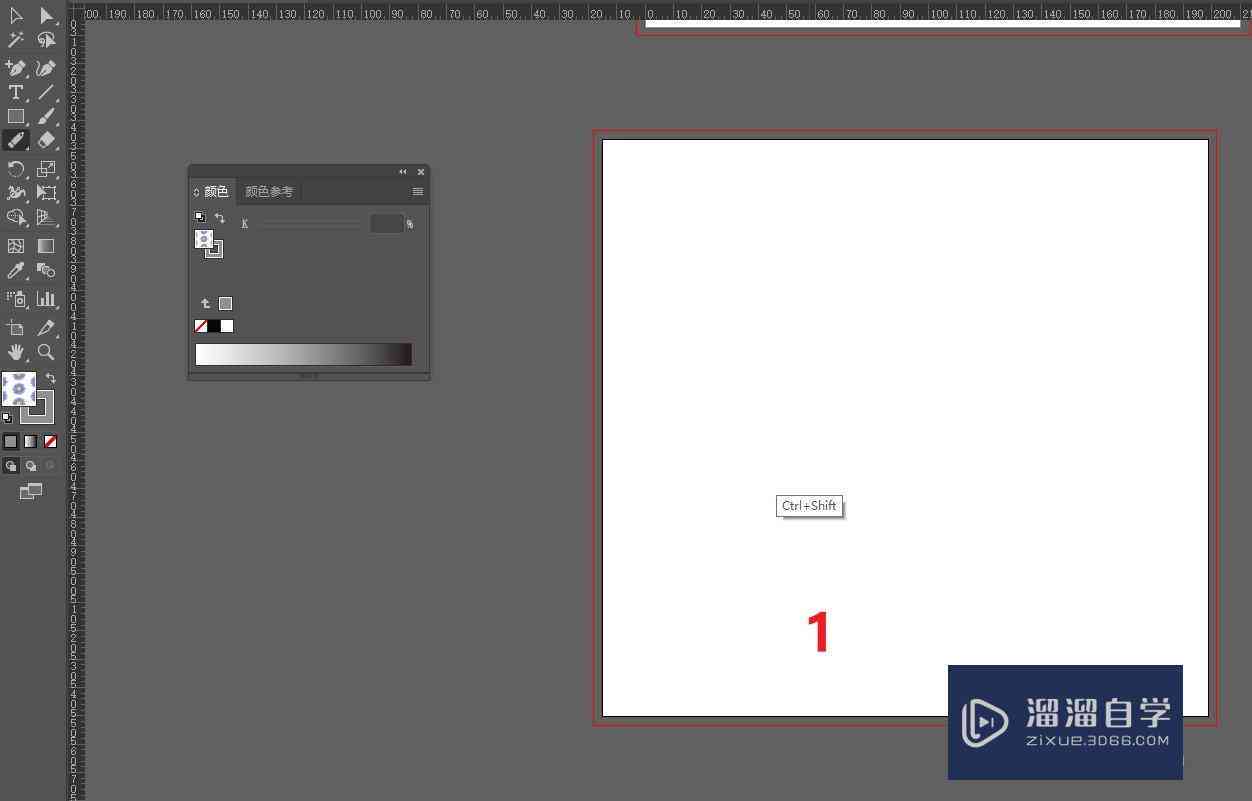Switch to the 颜色 tab
The height and width of the screenshot is (801, 1252).
tap(216, 191)
